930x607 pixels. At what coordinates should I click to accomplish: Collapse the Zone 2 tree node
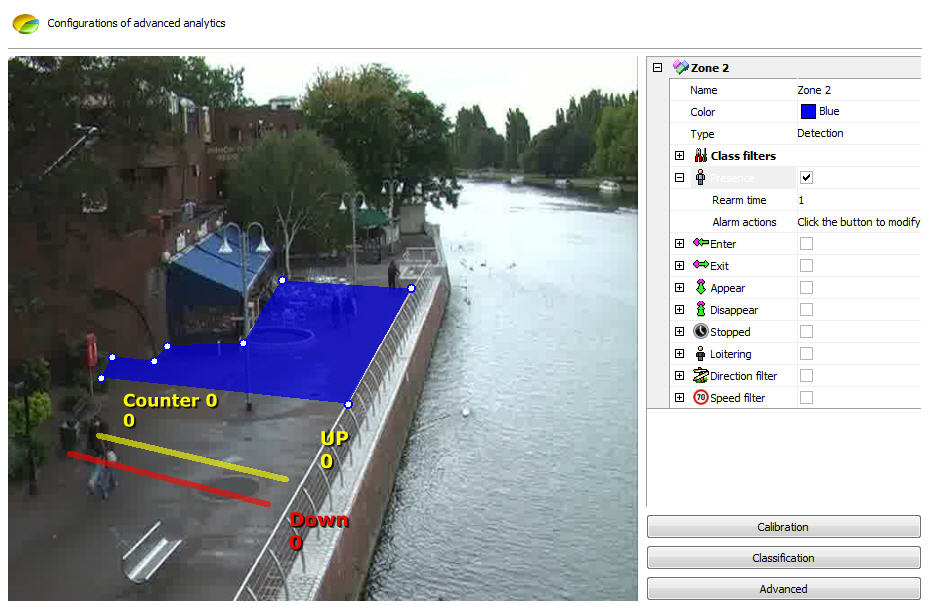pos(657,68)
